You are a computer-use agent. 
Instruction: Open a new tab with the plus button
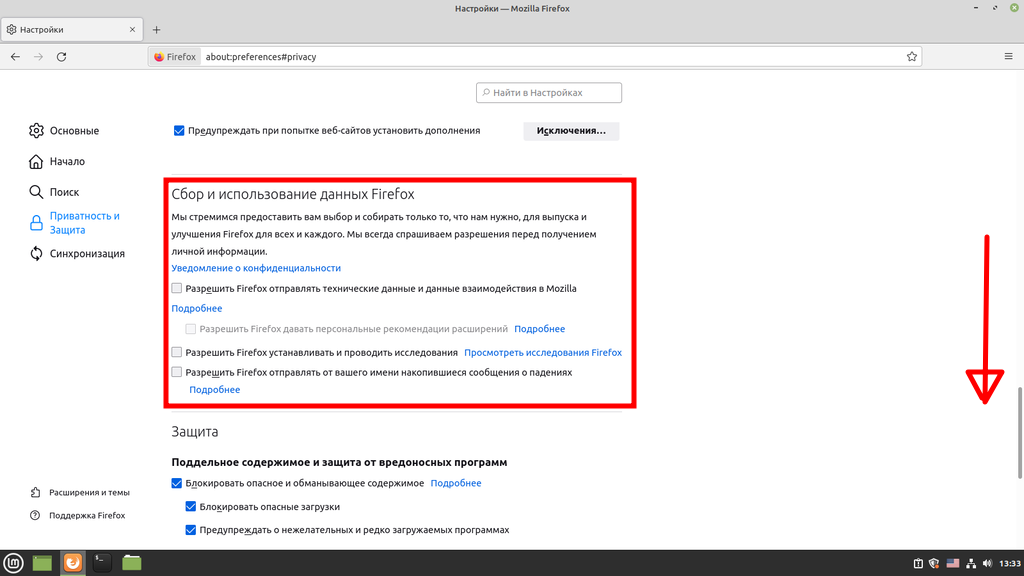pos(156,29)
